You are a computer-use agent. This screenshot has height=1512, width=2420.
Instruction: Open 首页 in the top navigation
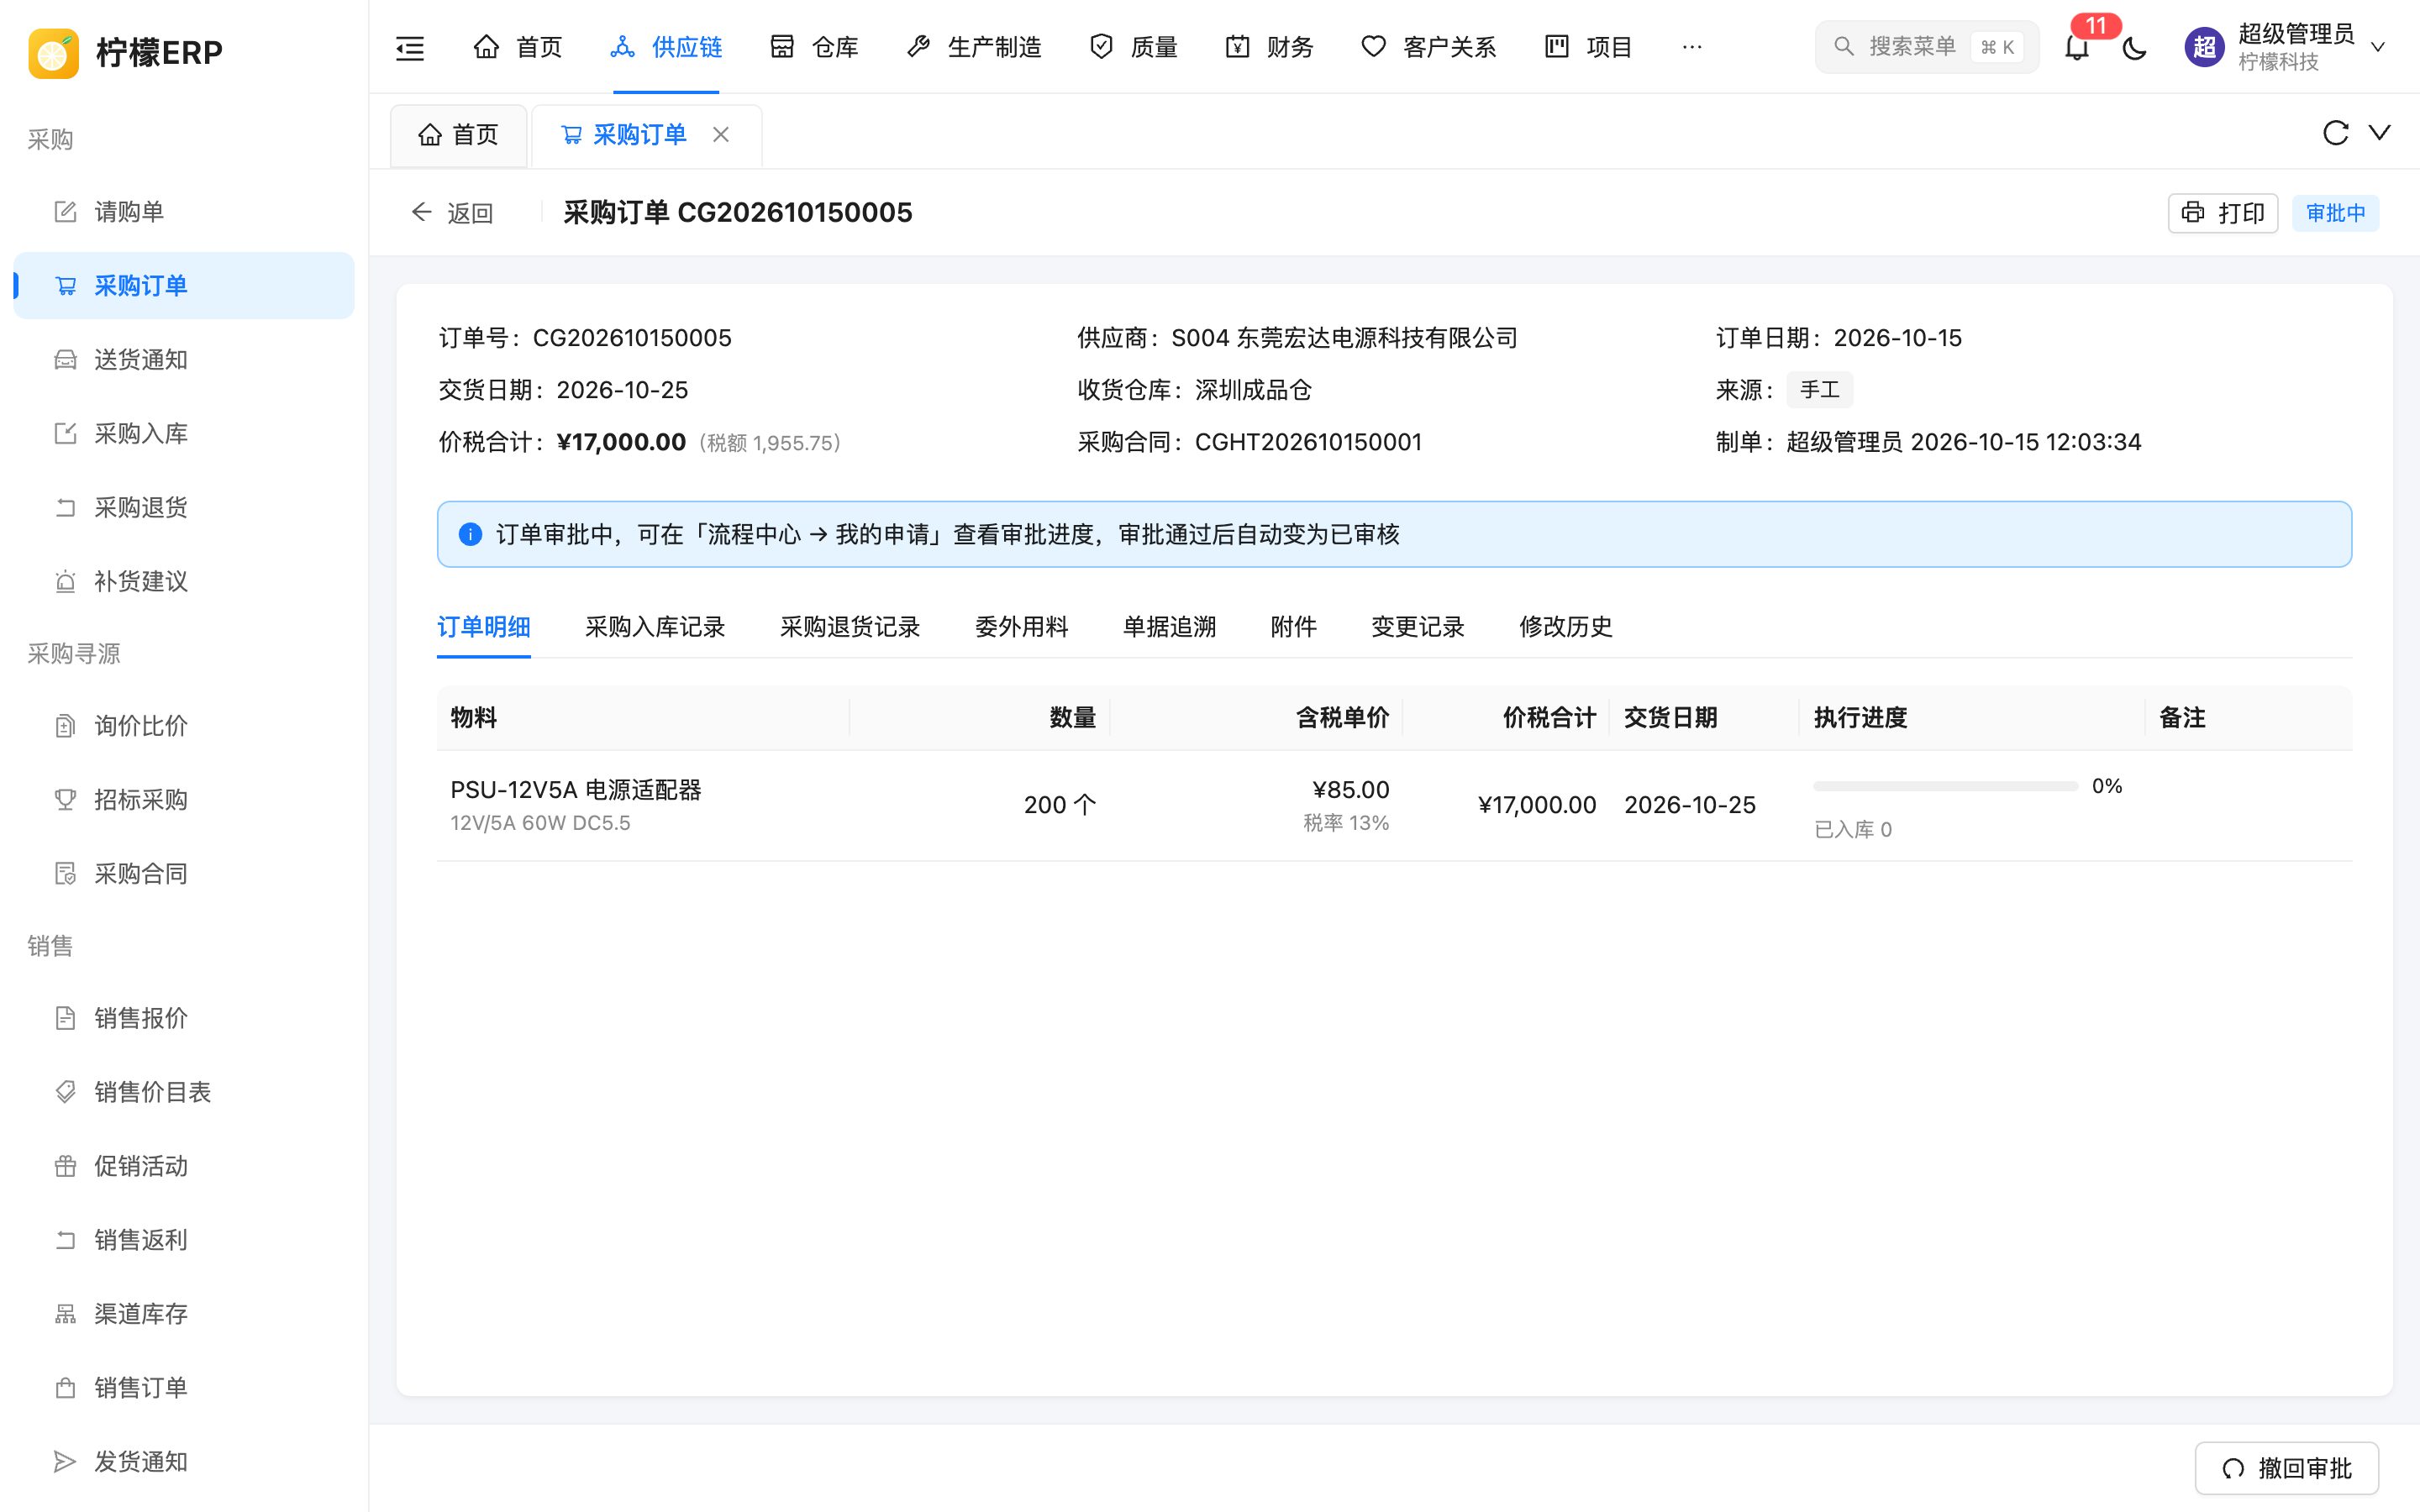coord(518,47)
